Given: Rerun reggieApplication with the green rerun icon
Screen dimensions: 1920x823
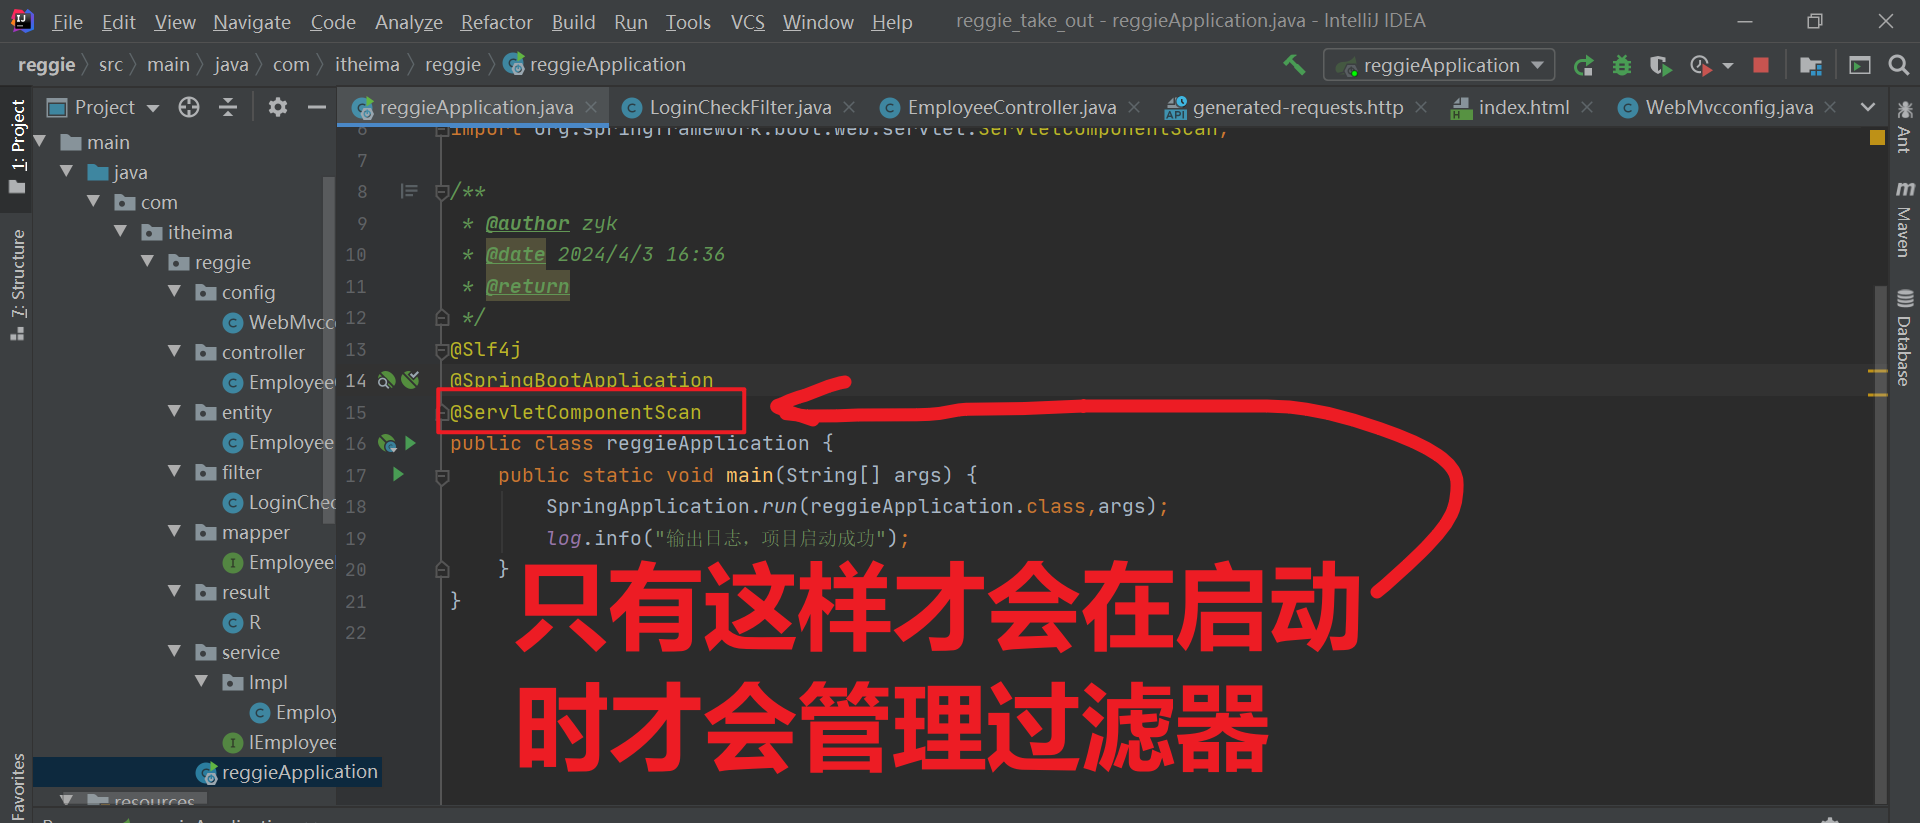Looking at the screenshot, I should point(1583,66).
